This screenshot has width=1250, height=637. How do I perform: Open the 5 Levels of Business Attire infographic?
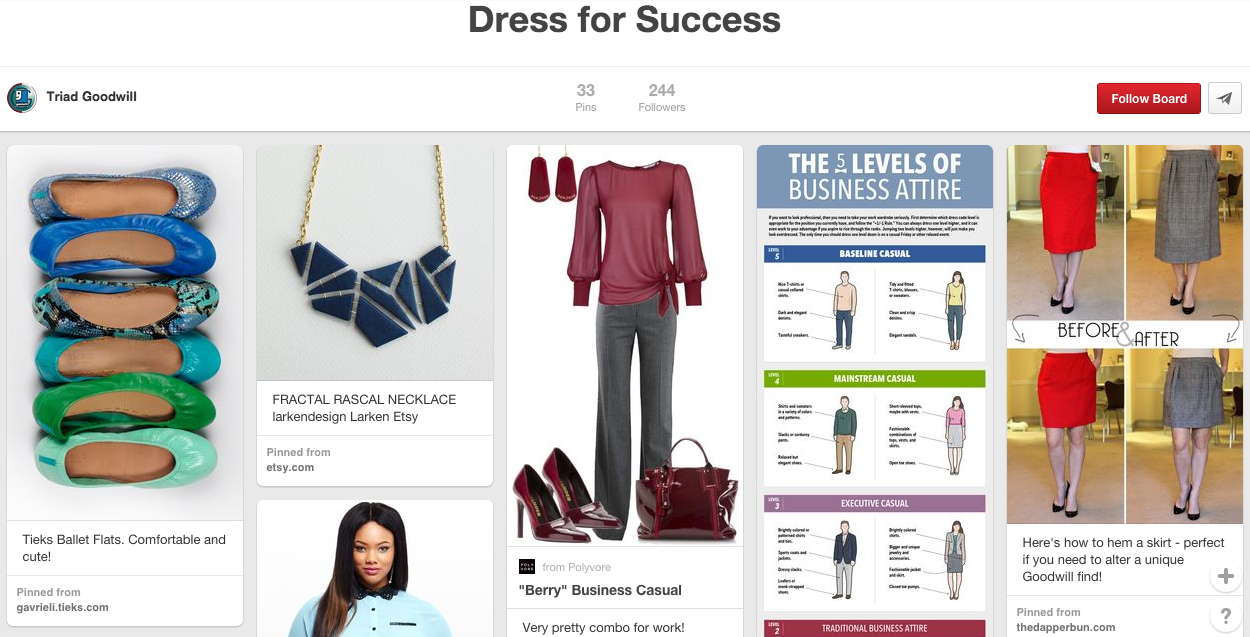(875, 391)
